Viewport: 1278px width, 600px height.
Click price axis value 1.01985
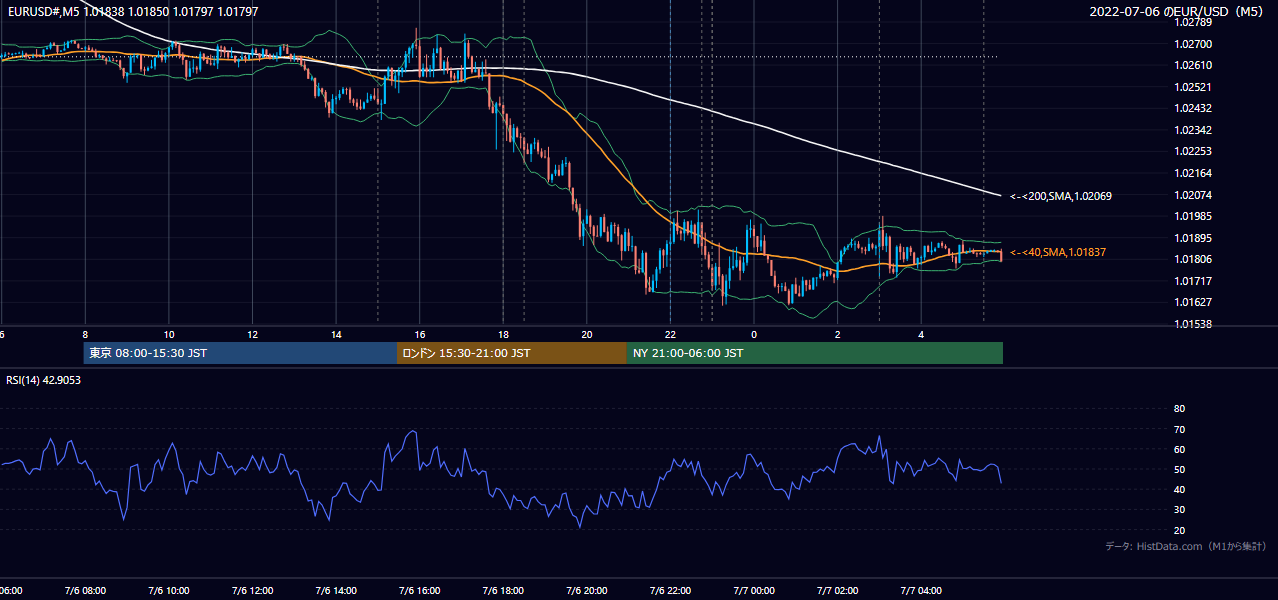point(1193,216)
